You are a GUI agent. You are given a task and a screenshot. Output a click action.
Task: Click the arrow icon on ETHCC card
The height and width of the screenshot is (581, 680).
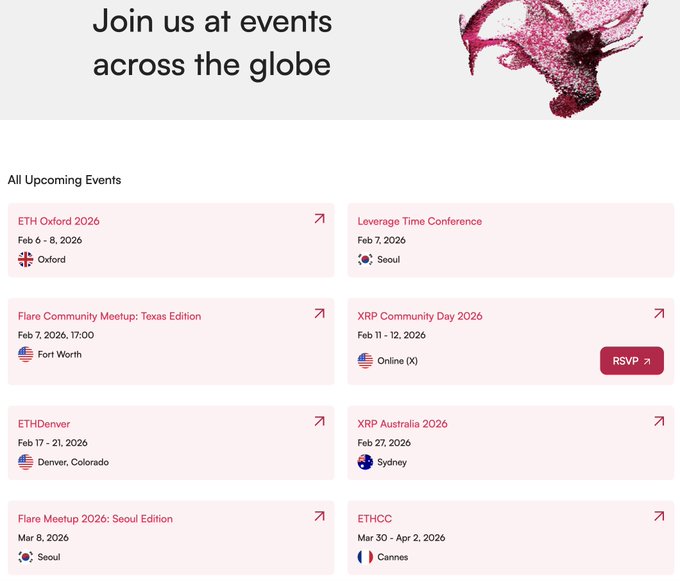(x=659, y=516)
